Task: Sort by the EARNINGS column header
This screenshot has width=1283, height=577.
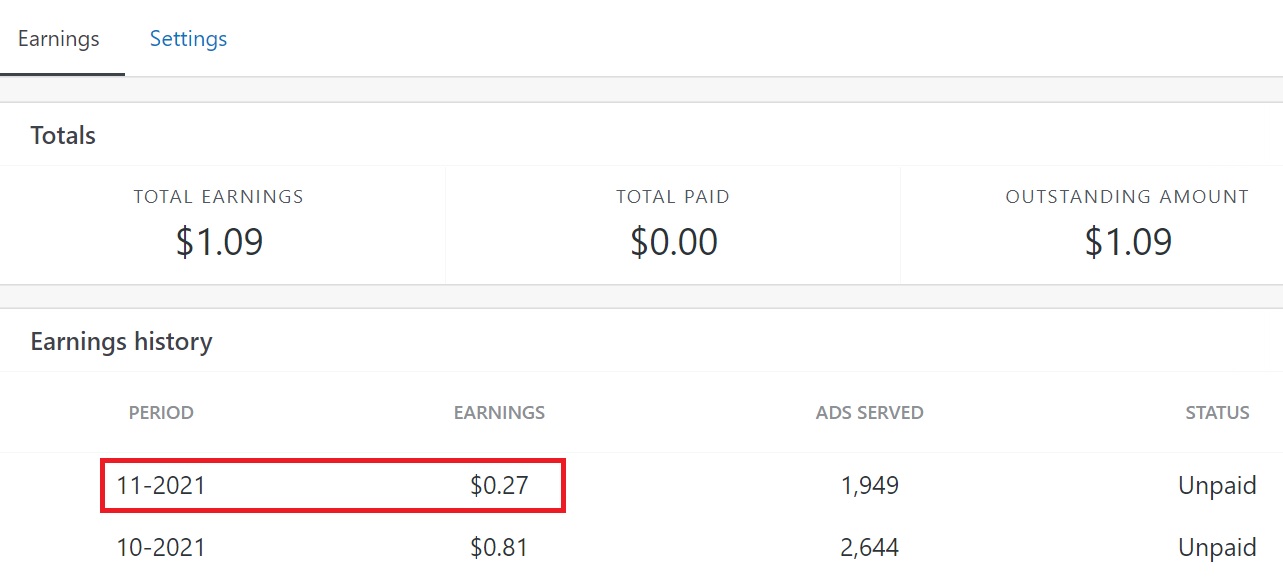Action: click(x=499, y=412)
